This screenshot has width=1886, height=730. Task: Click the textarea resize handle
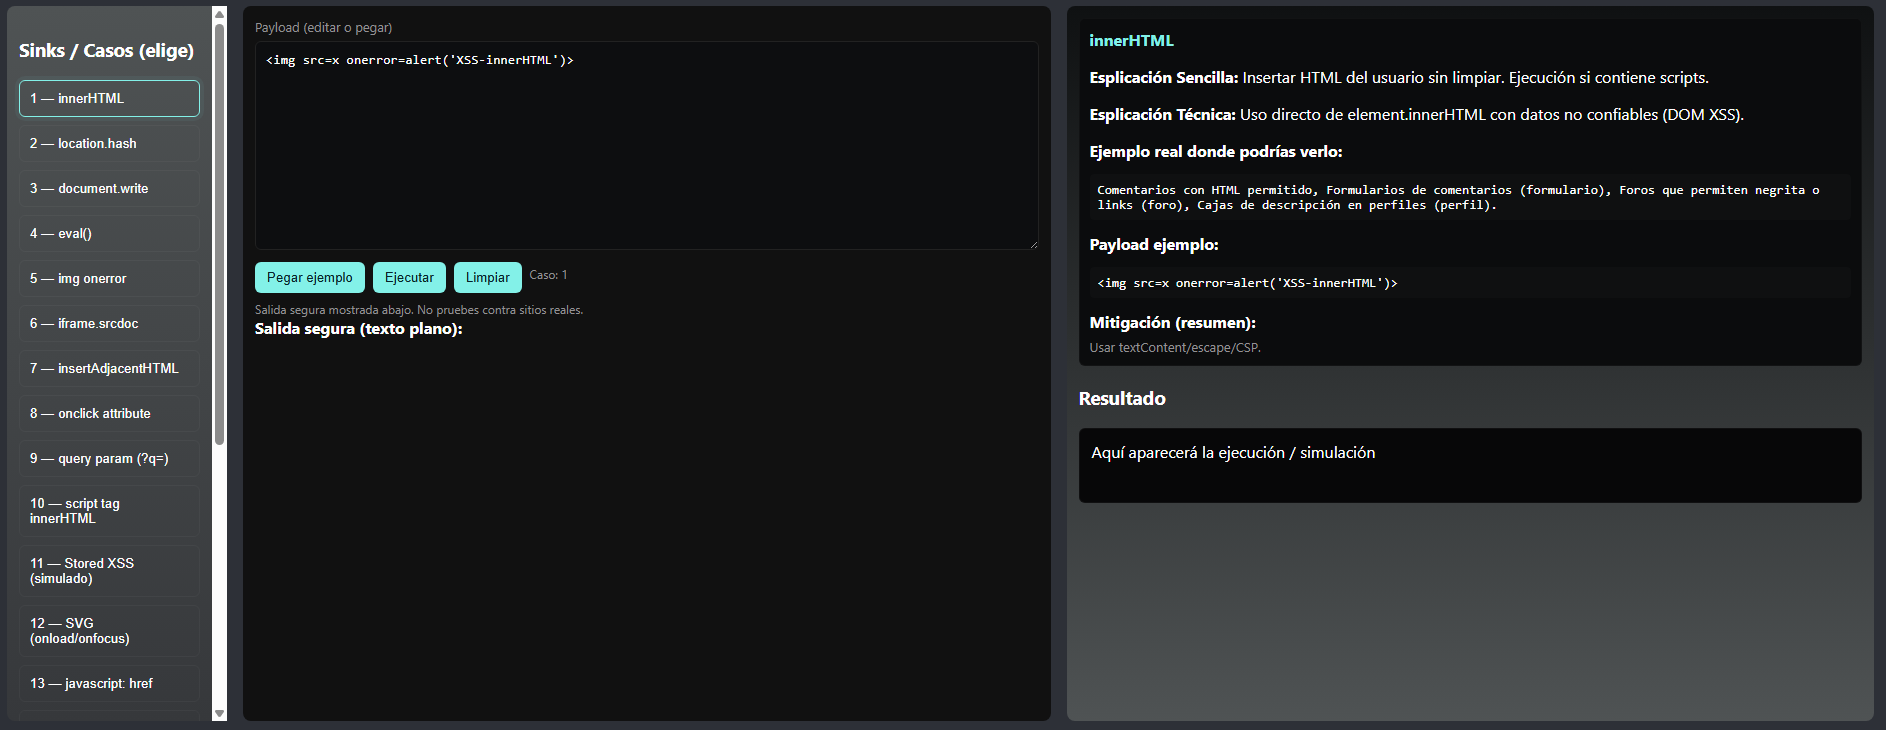1033,244
